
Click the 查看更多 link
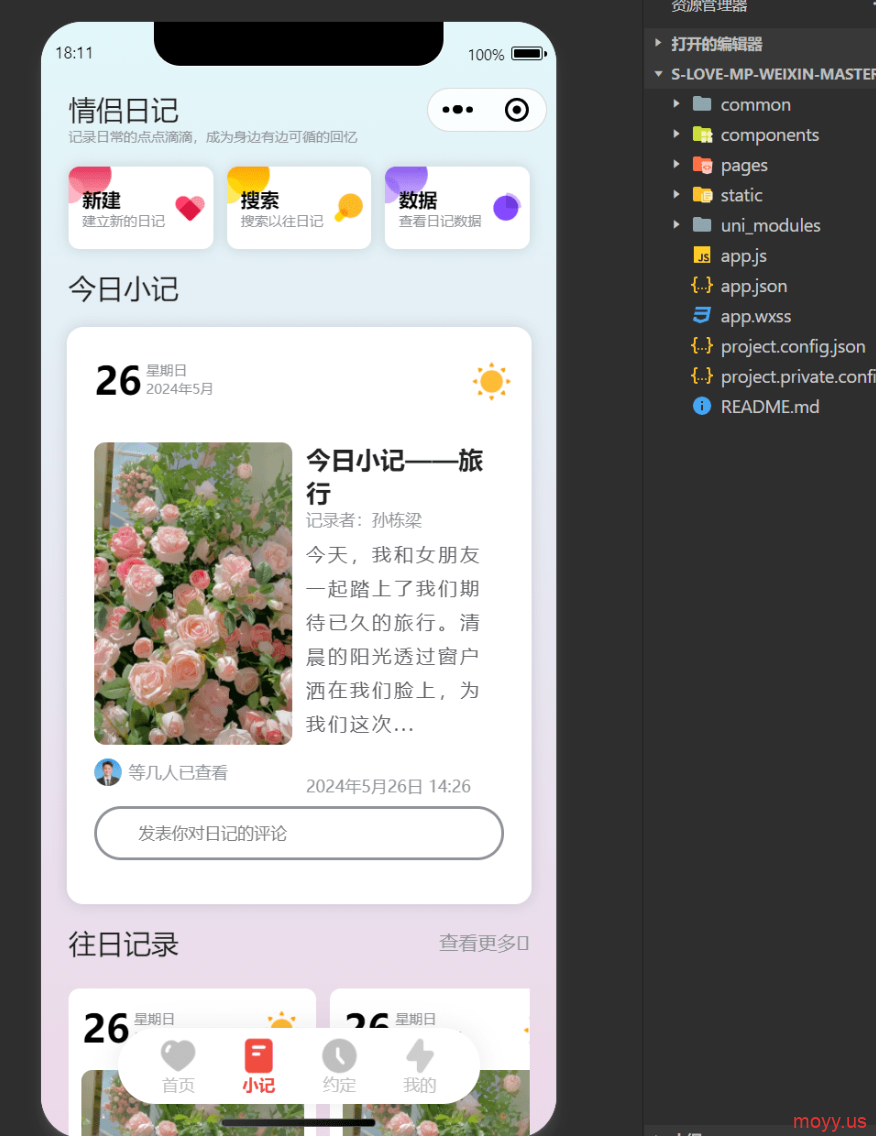pyautogui.click(x=483, y=943)
